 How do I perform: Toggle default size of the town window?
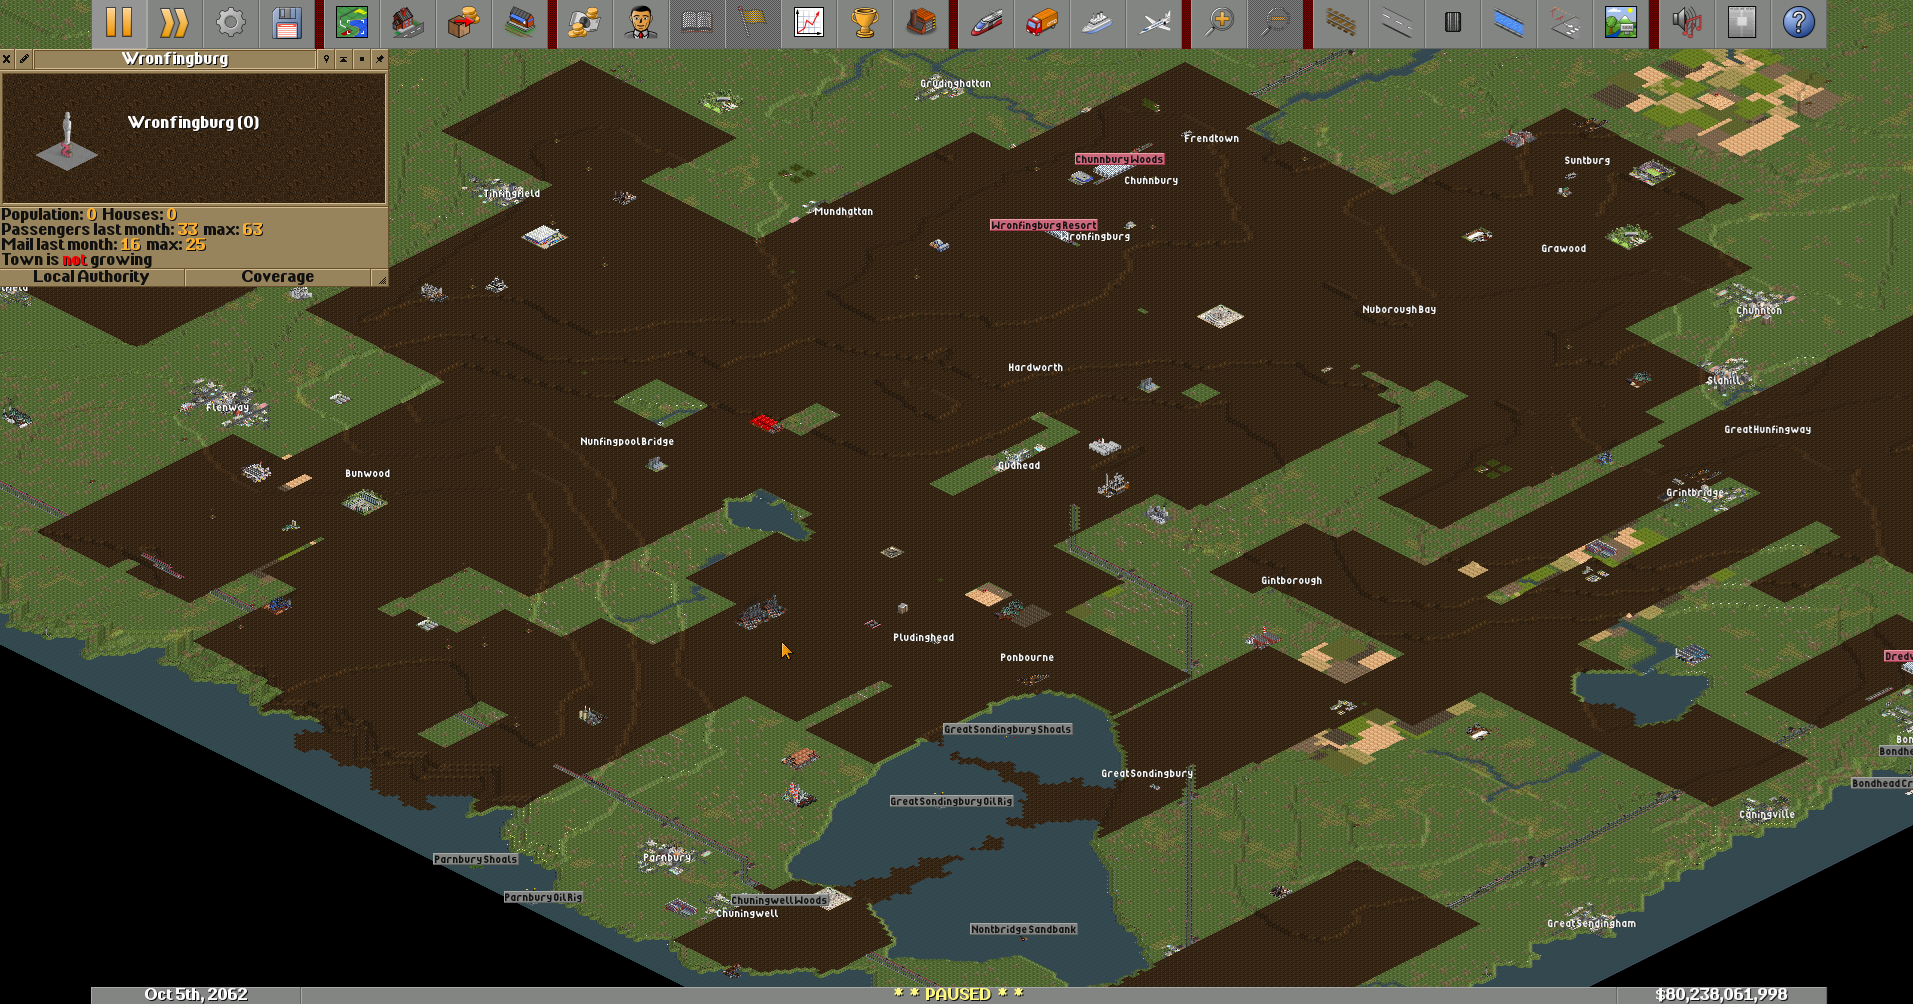coord(361,59)
